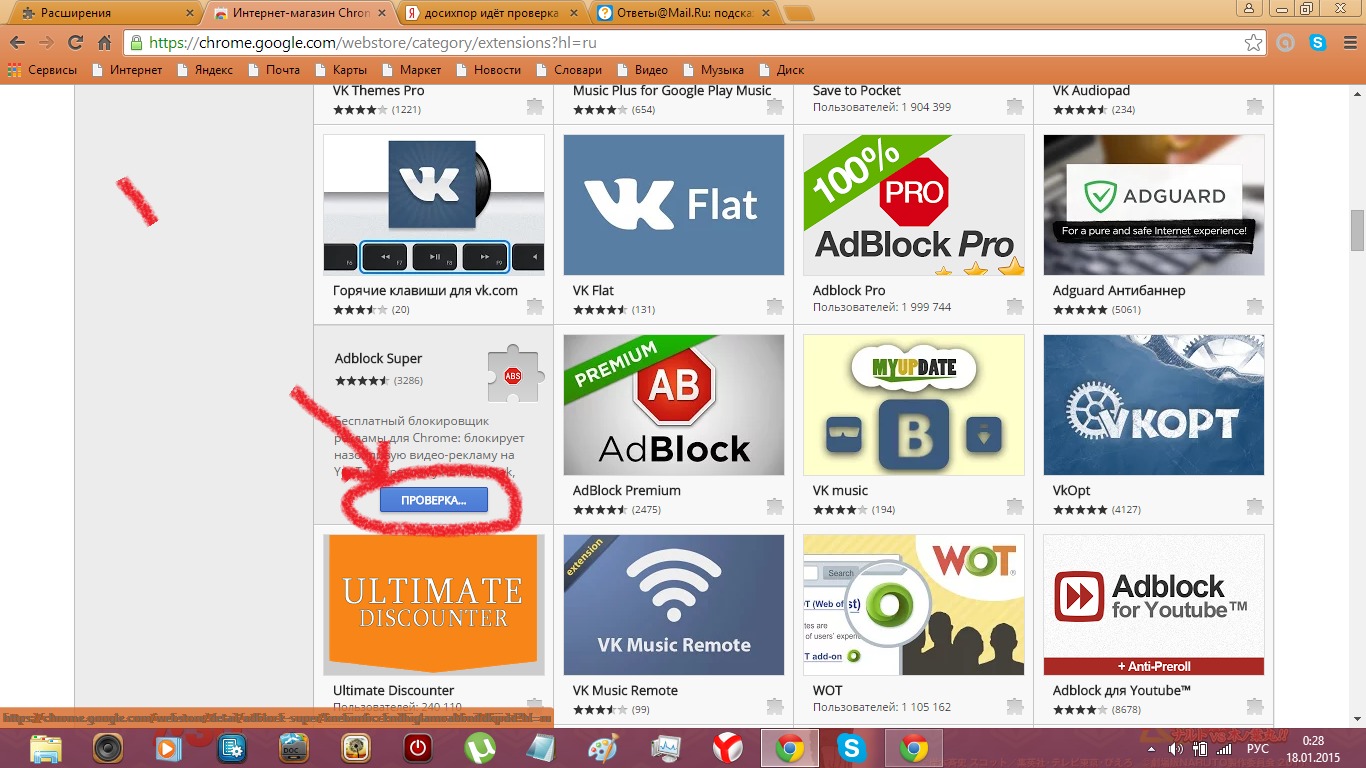Open the Маркет bookmark

click(x=410, y=70)
